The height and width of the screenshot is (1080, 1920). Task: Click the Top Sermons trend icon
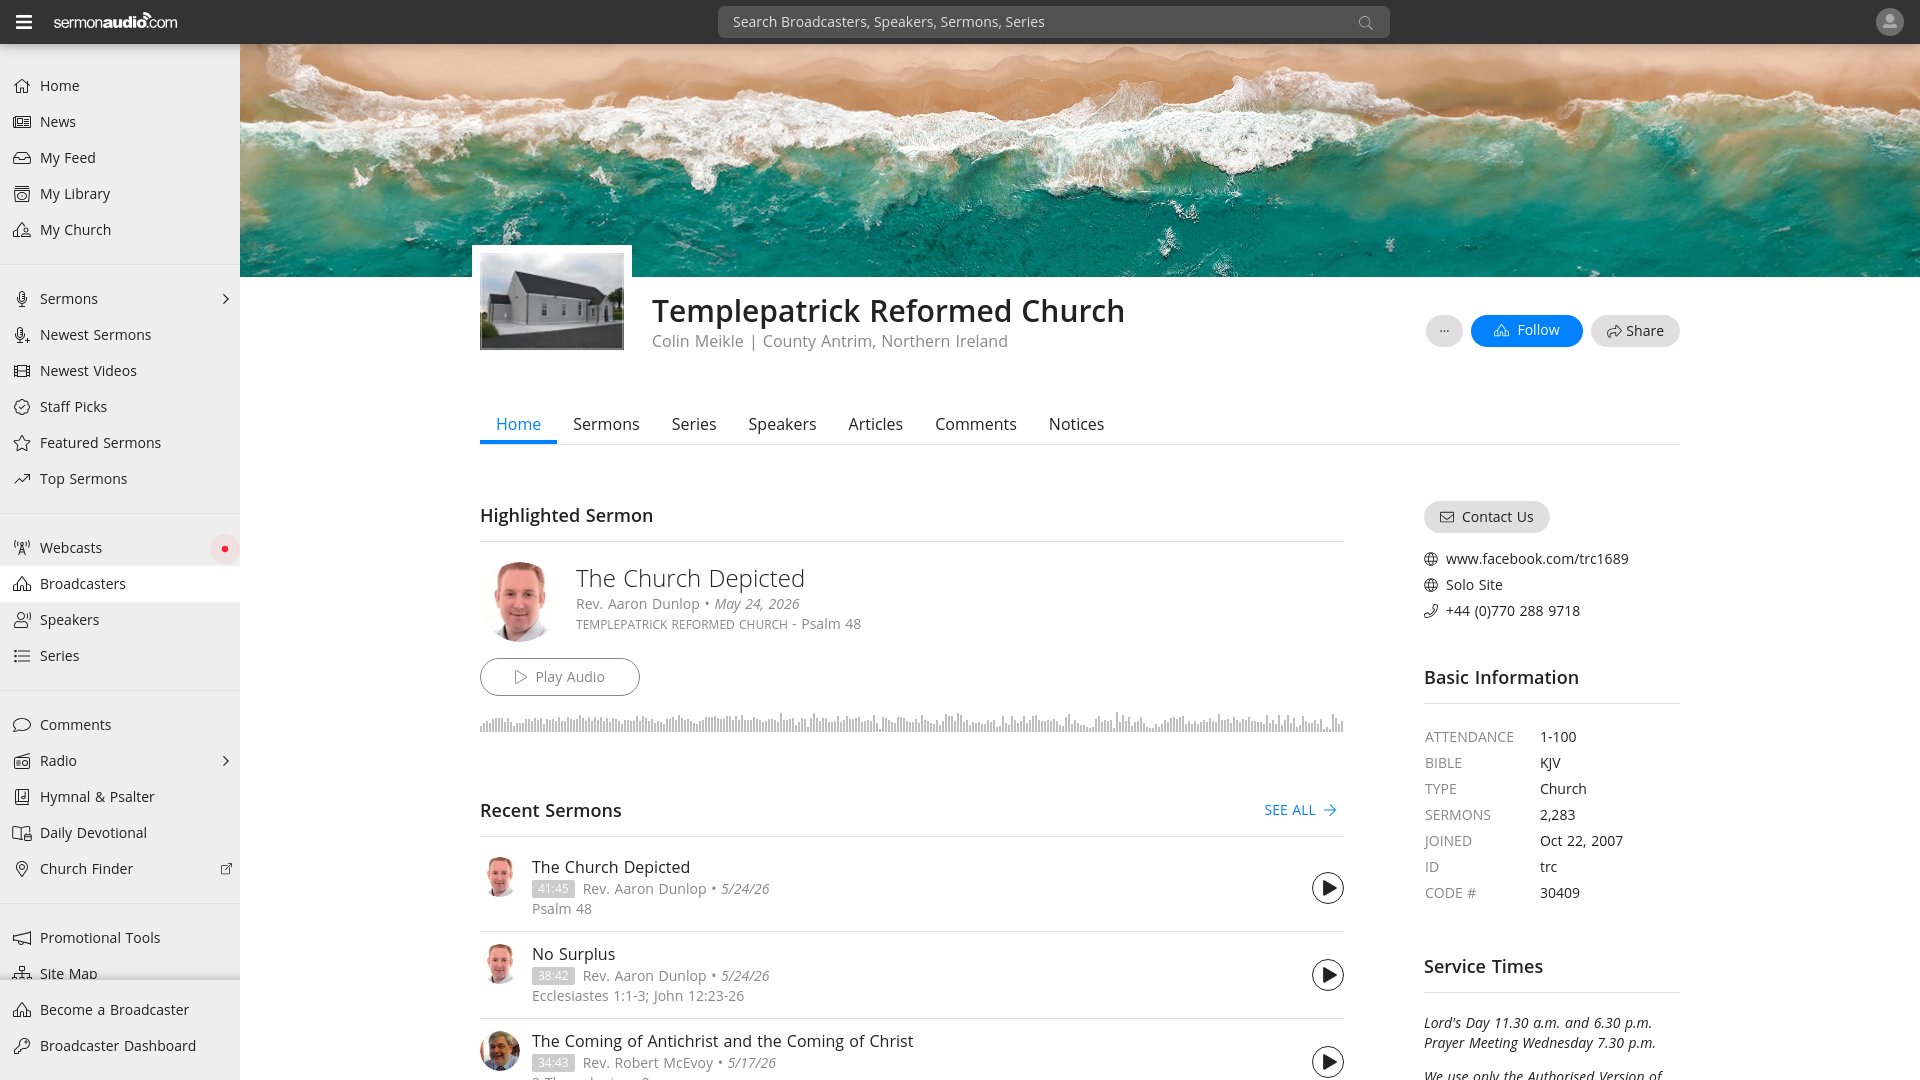[x=22, y=479]
